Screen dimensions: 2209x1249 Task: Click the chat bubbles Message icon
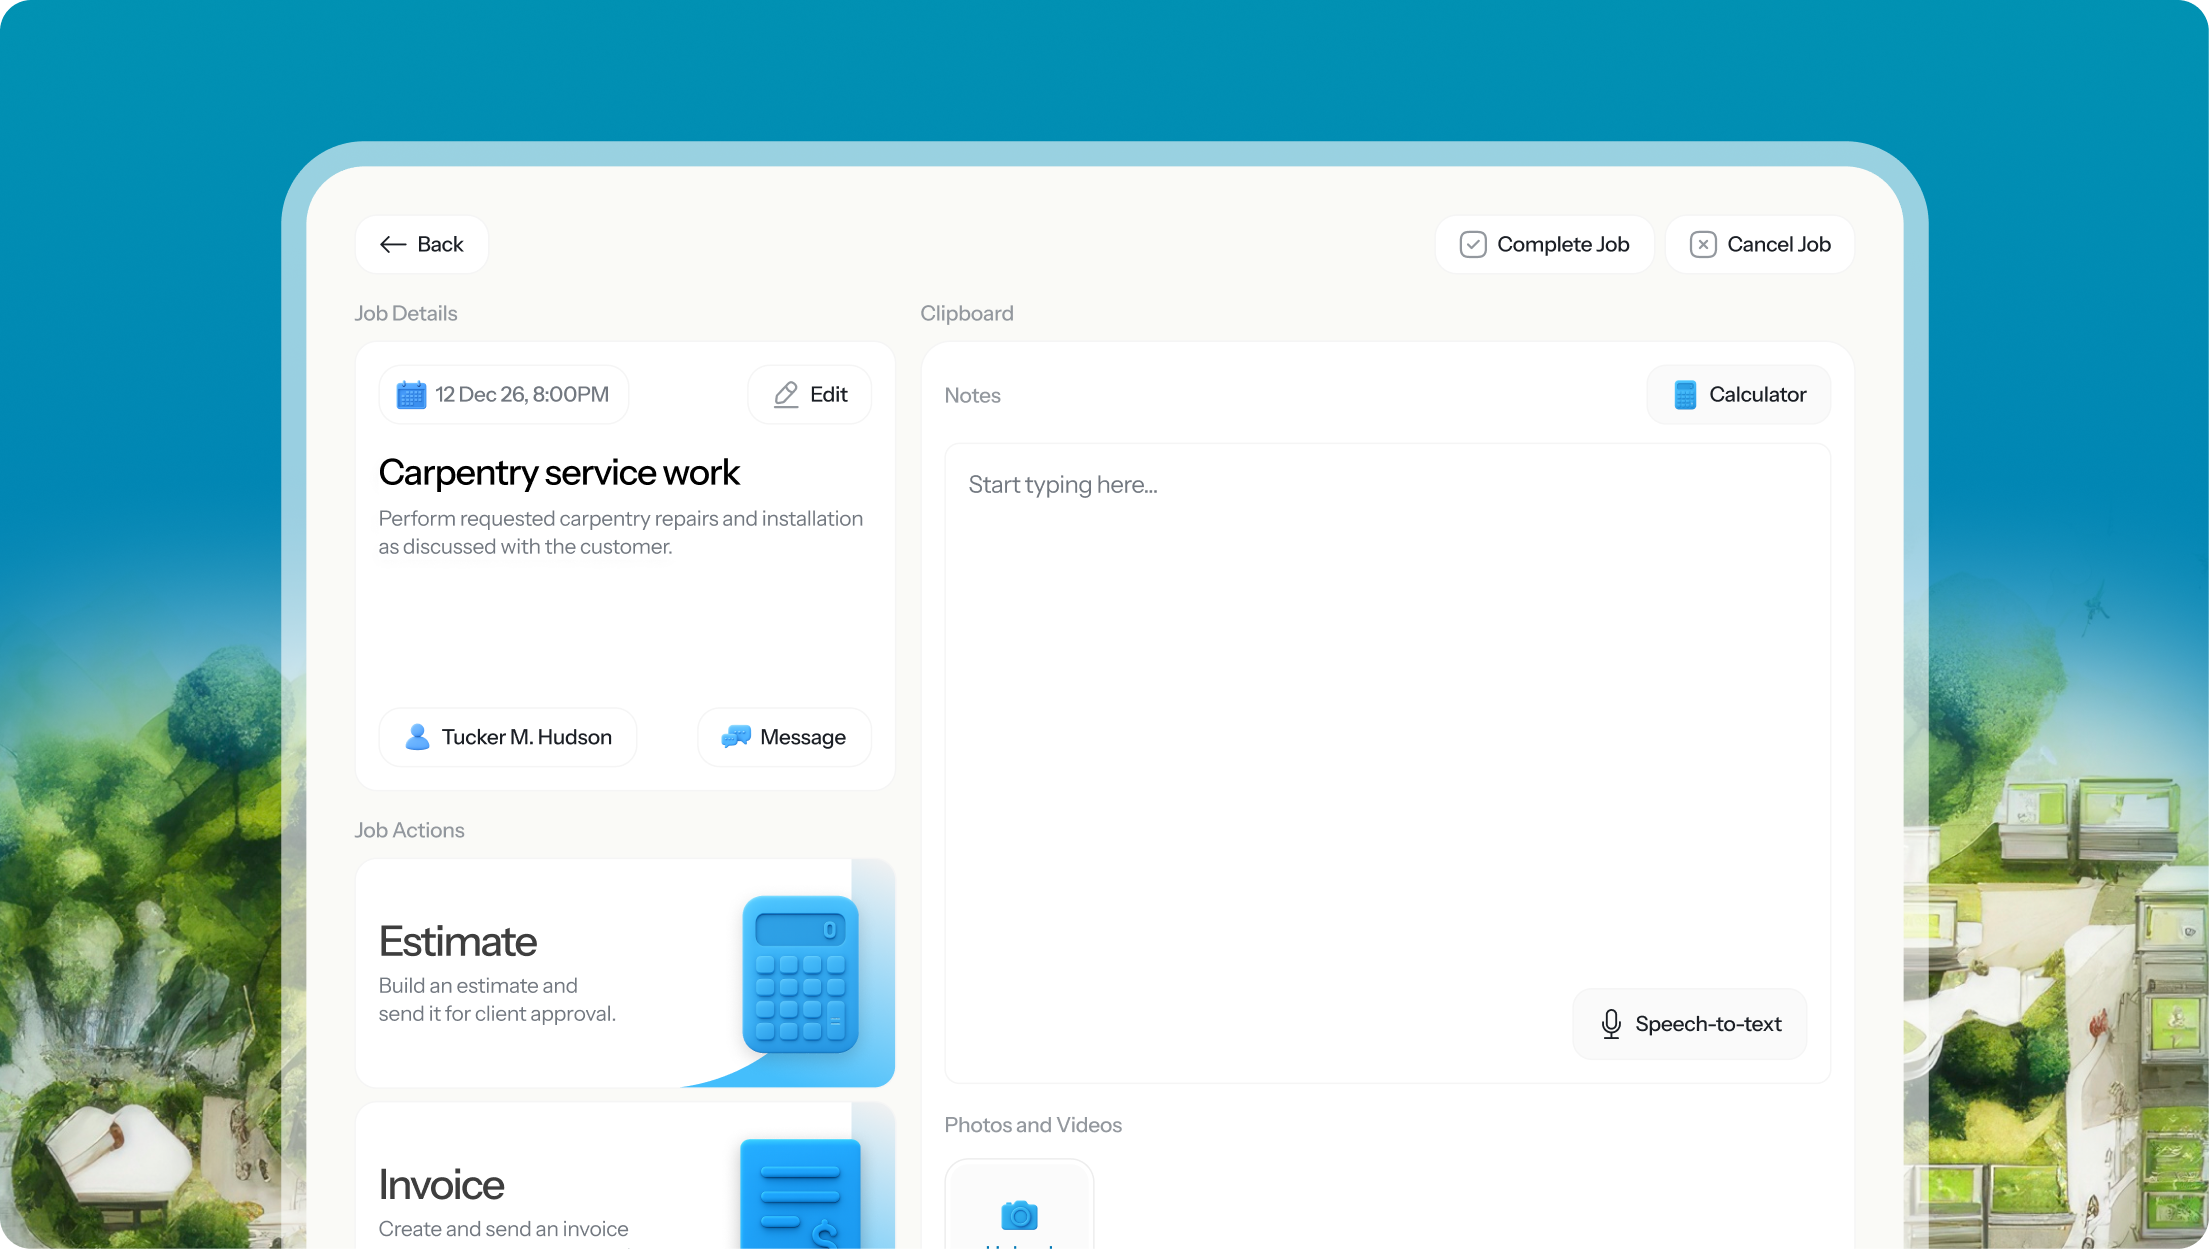pos(736,737)
